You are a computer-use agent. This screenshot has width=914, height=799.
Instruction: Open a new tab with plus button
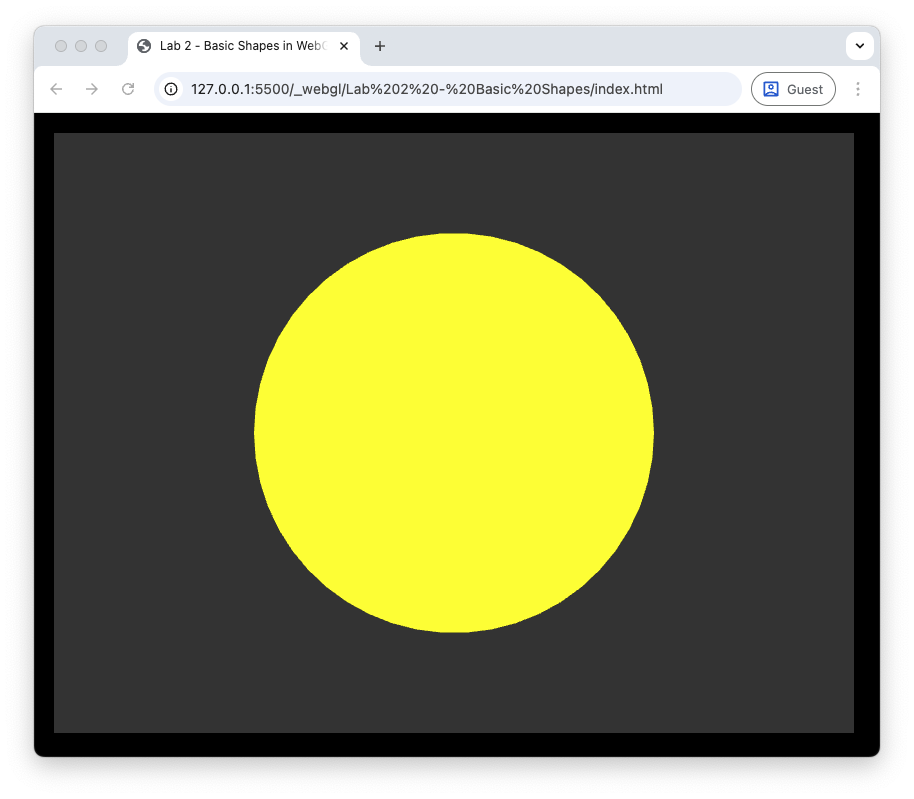[380, 46]
